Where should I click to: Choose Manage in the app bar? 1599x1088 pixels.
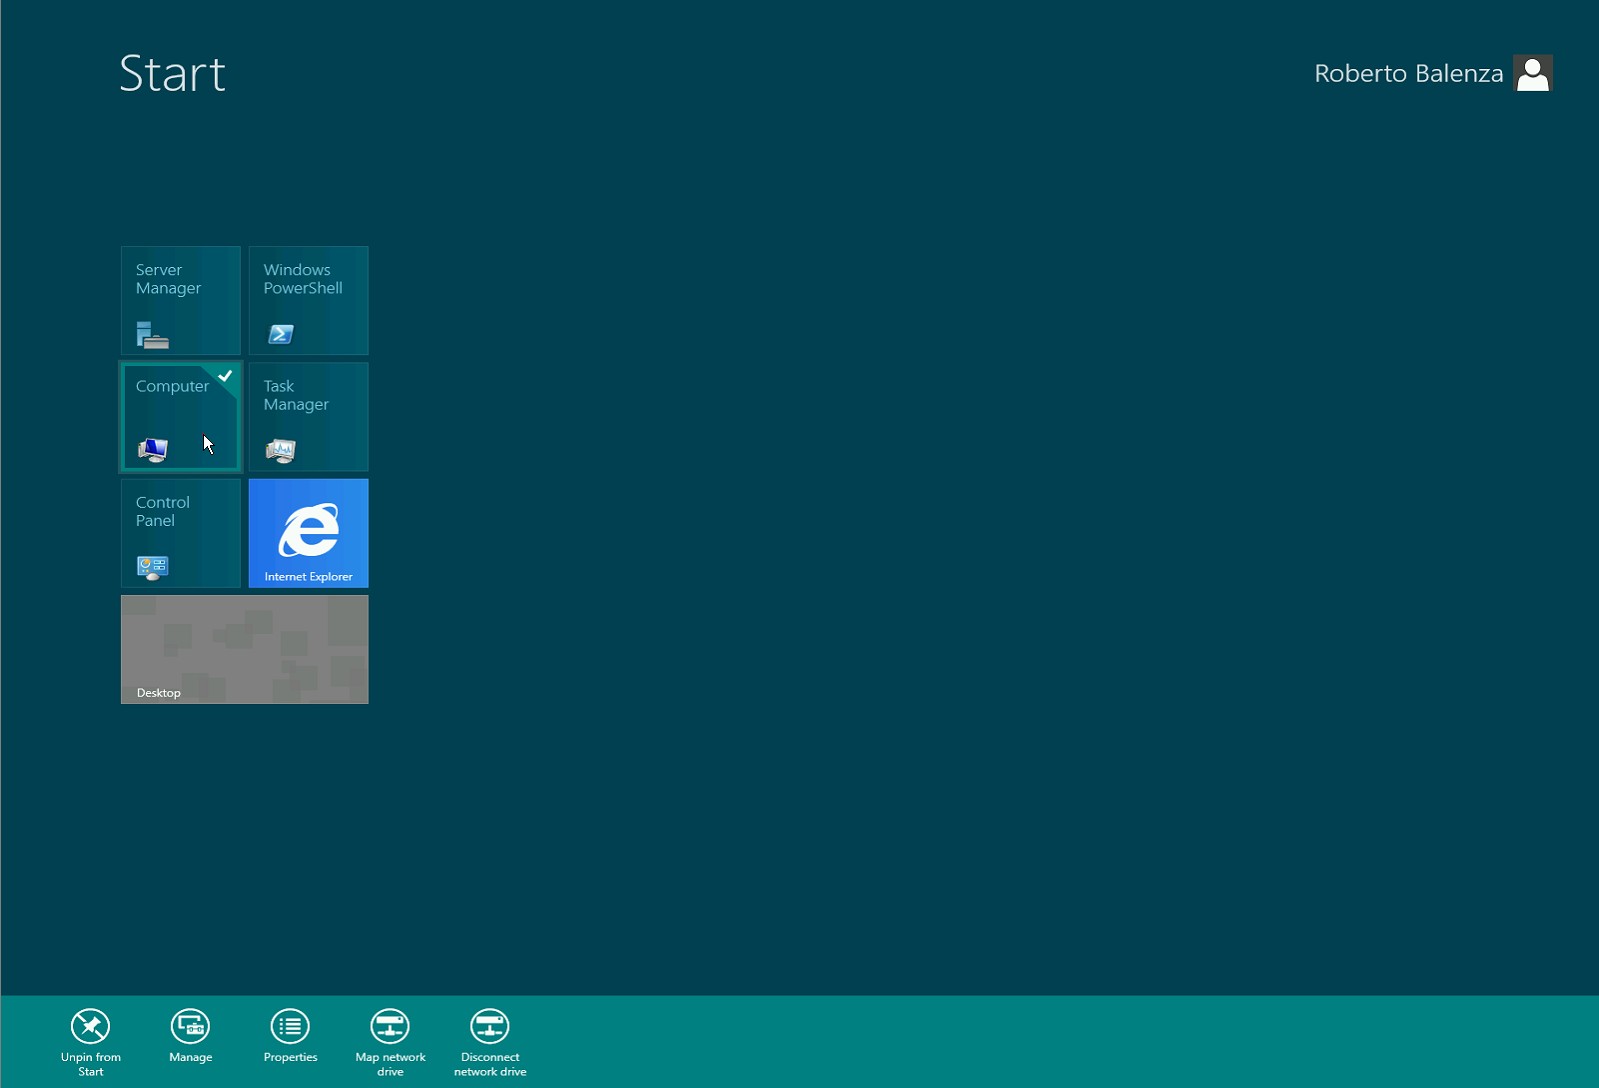click(x=190, y=1036)
